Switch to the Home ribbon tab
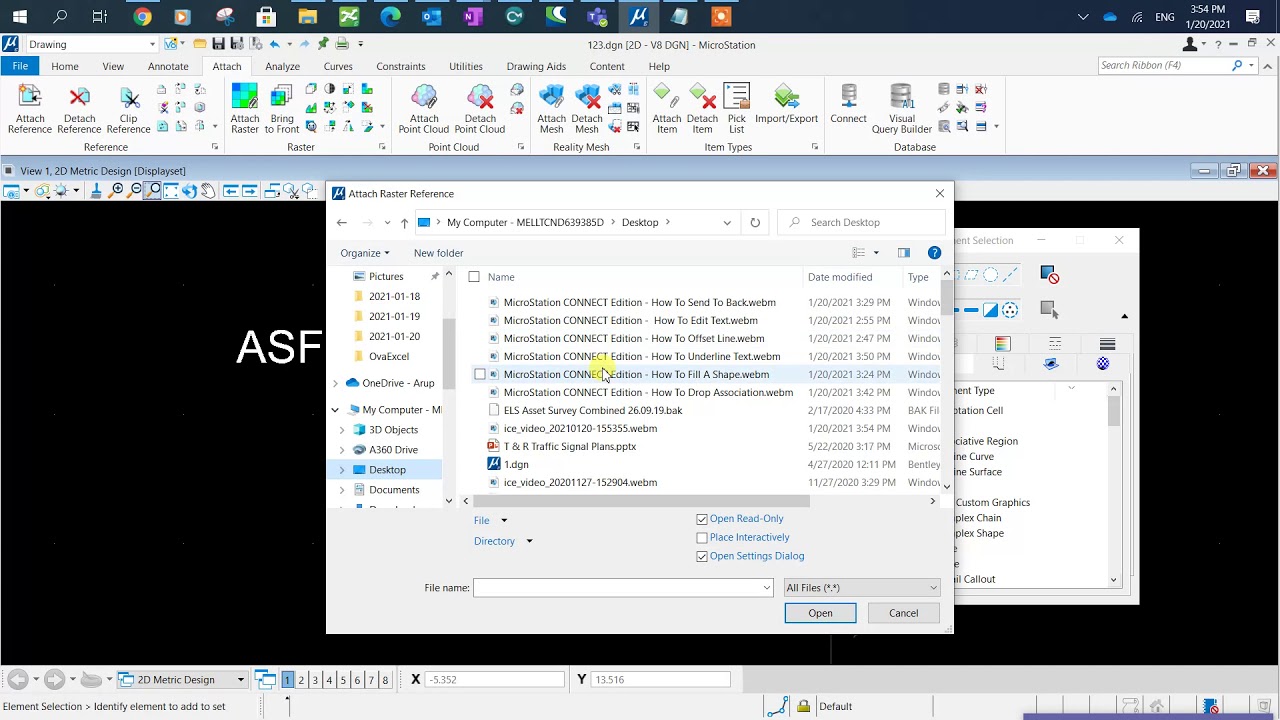 coord(65,66)
